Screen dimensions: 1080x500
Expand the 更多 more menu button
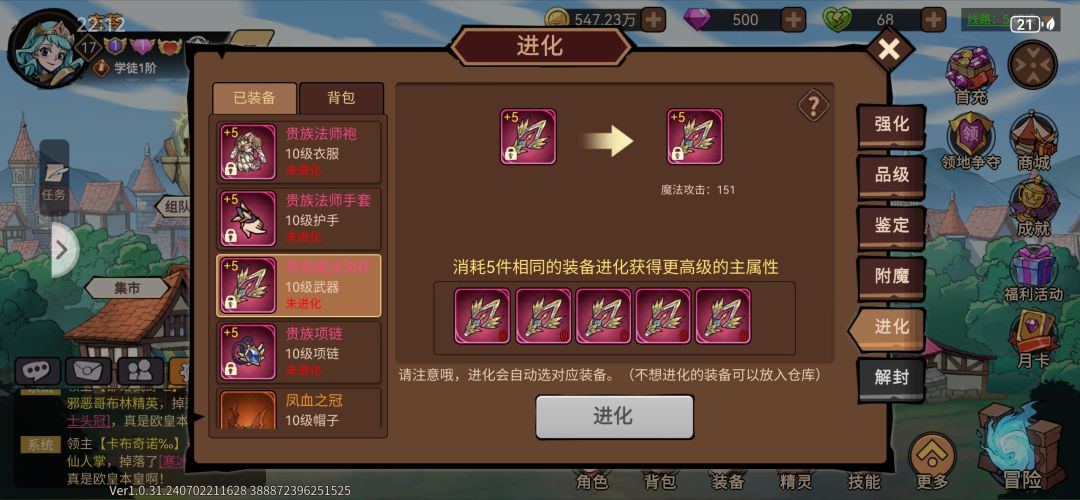coord(932,461)
